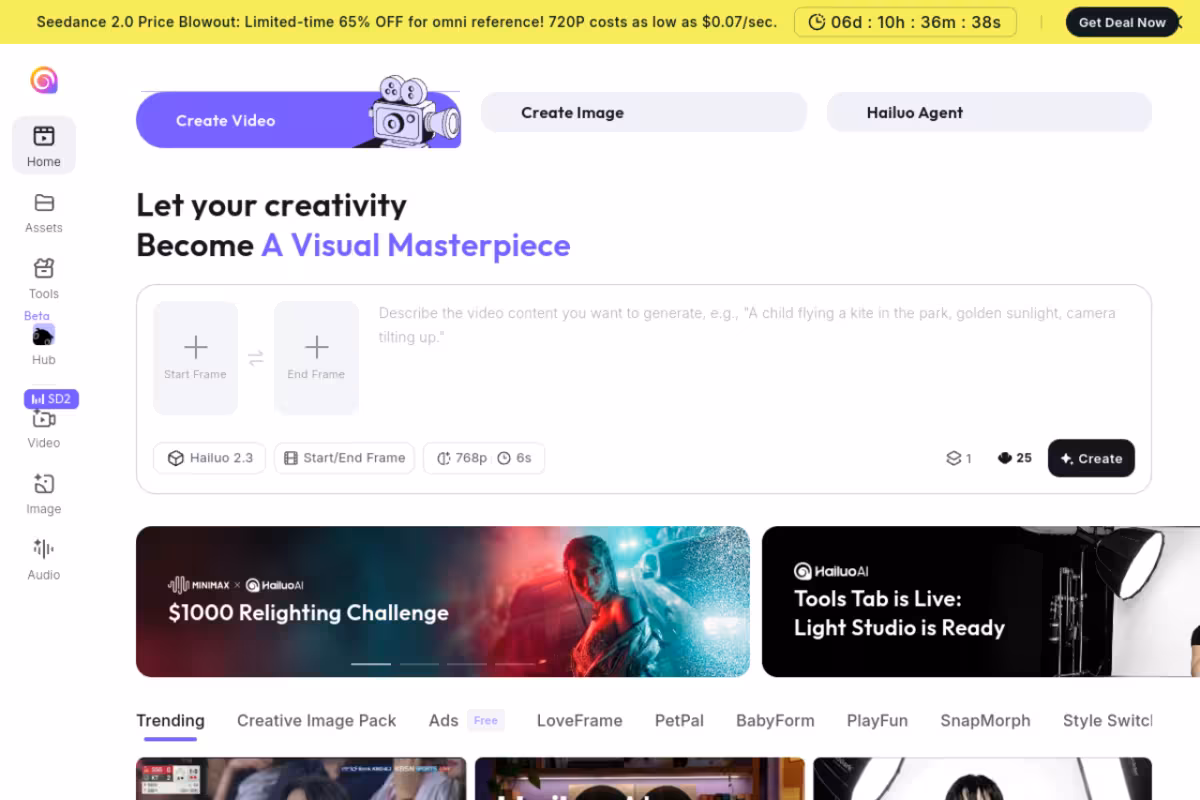The image size is (1200, 800).
Task: Open the Video sidebar section
Action: tap(44, 429)
